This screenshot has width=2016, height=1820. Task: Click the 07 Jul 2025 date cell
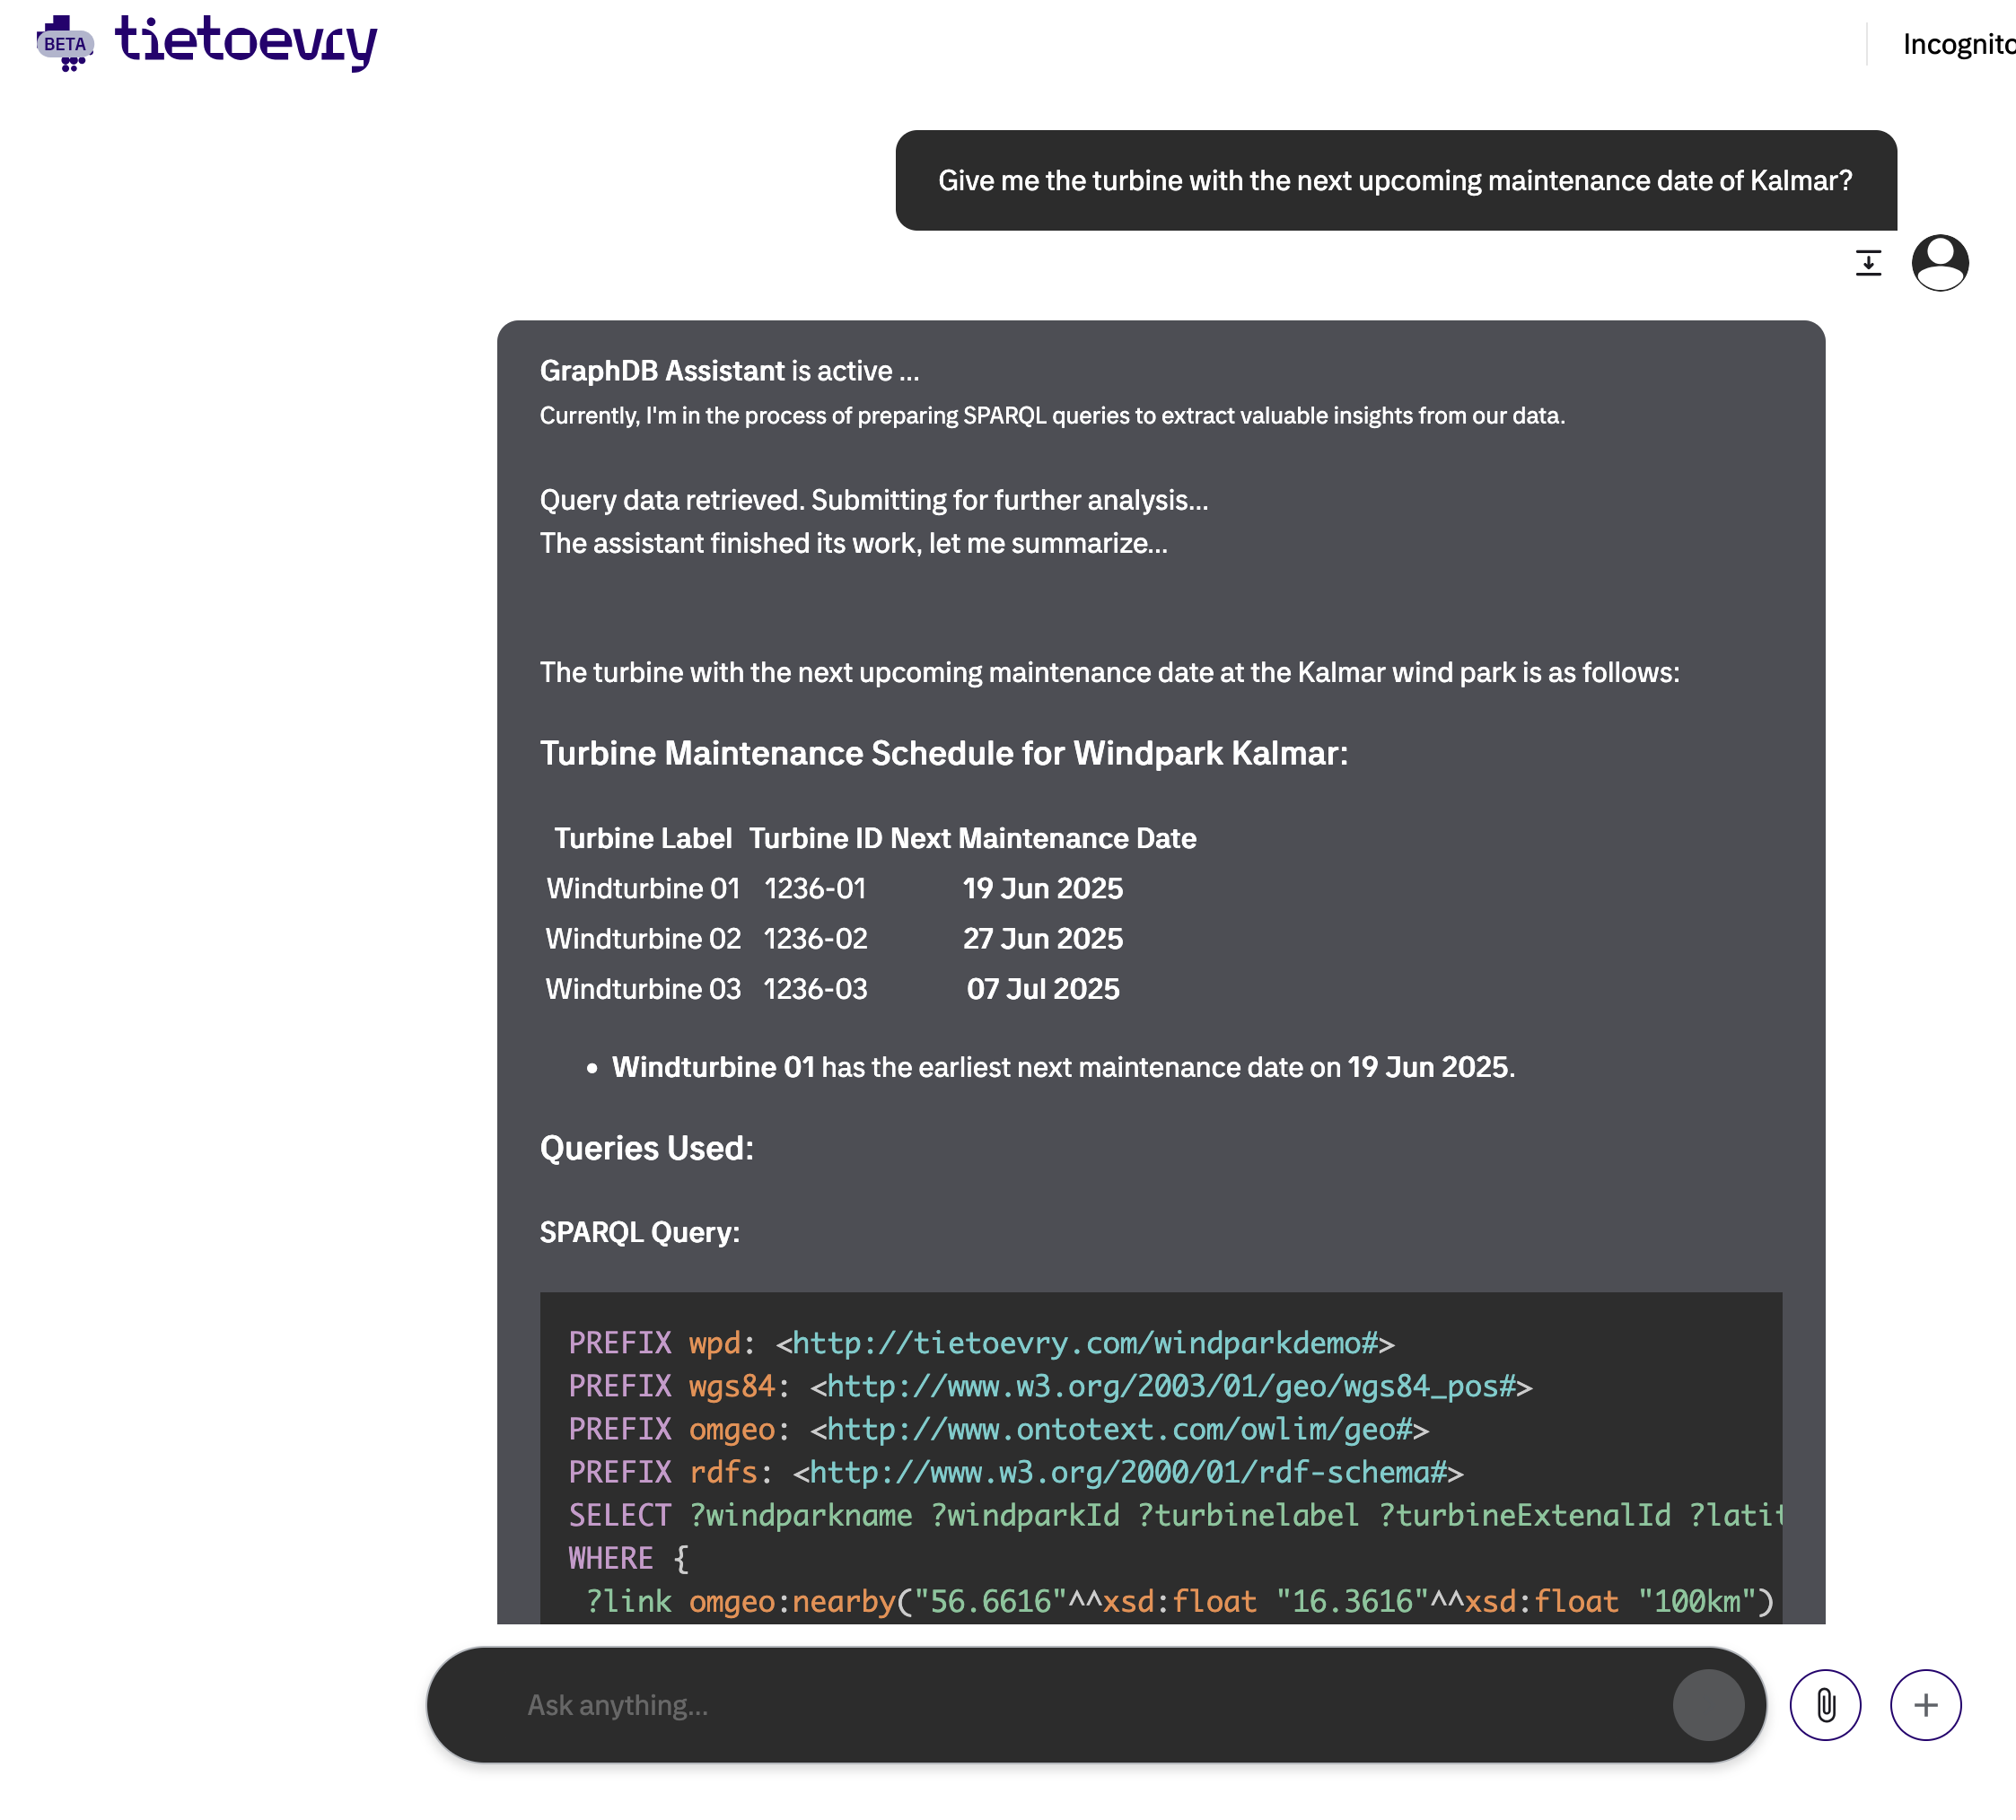point(1043,989)
